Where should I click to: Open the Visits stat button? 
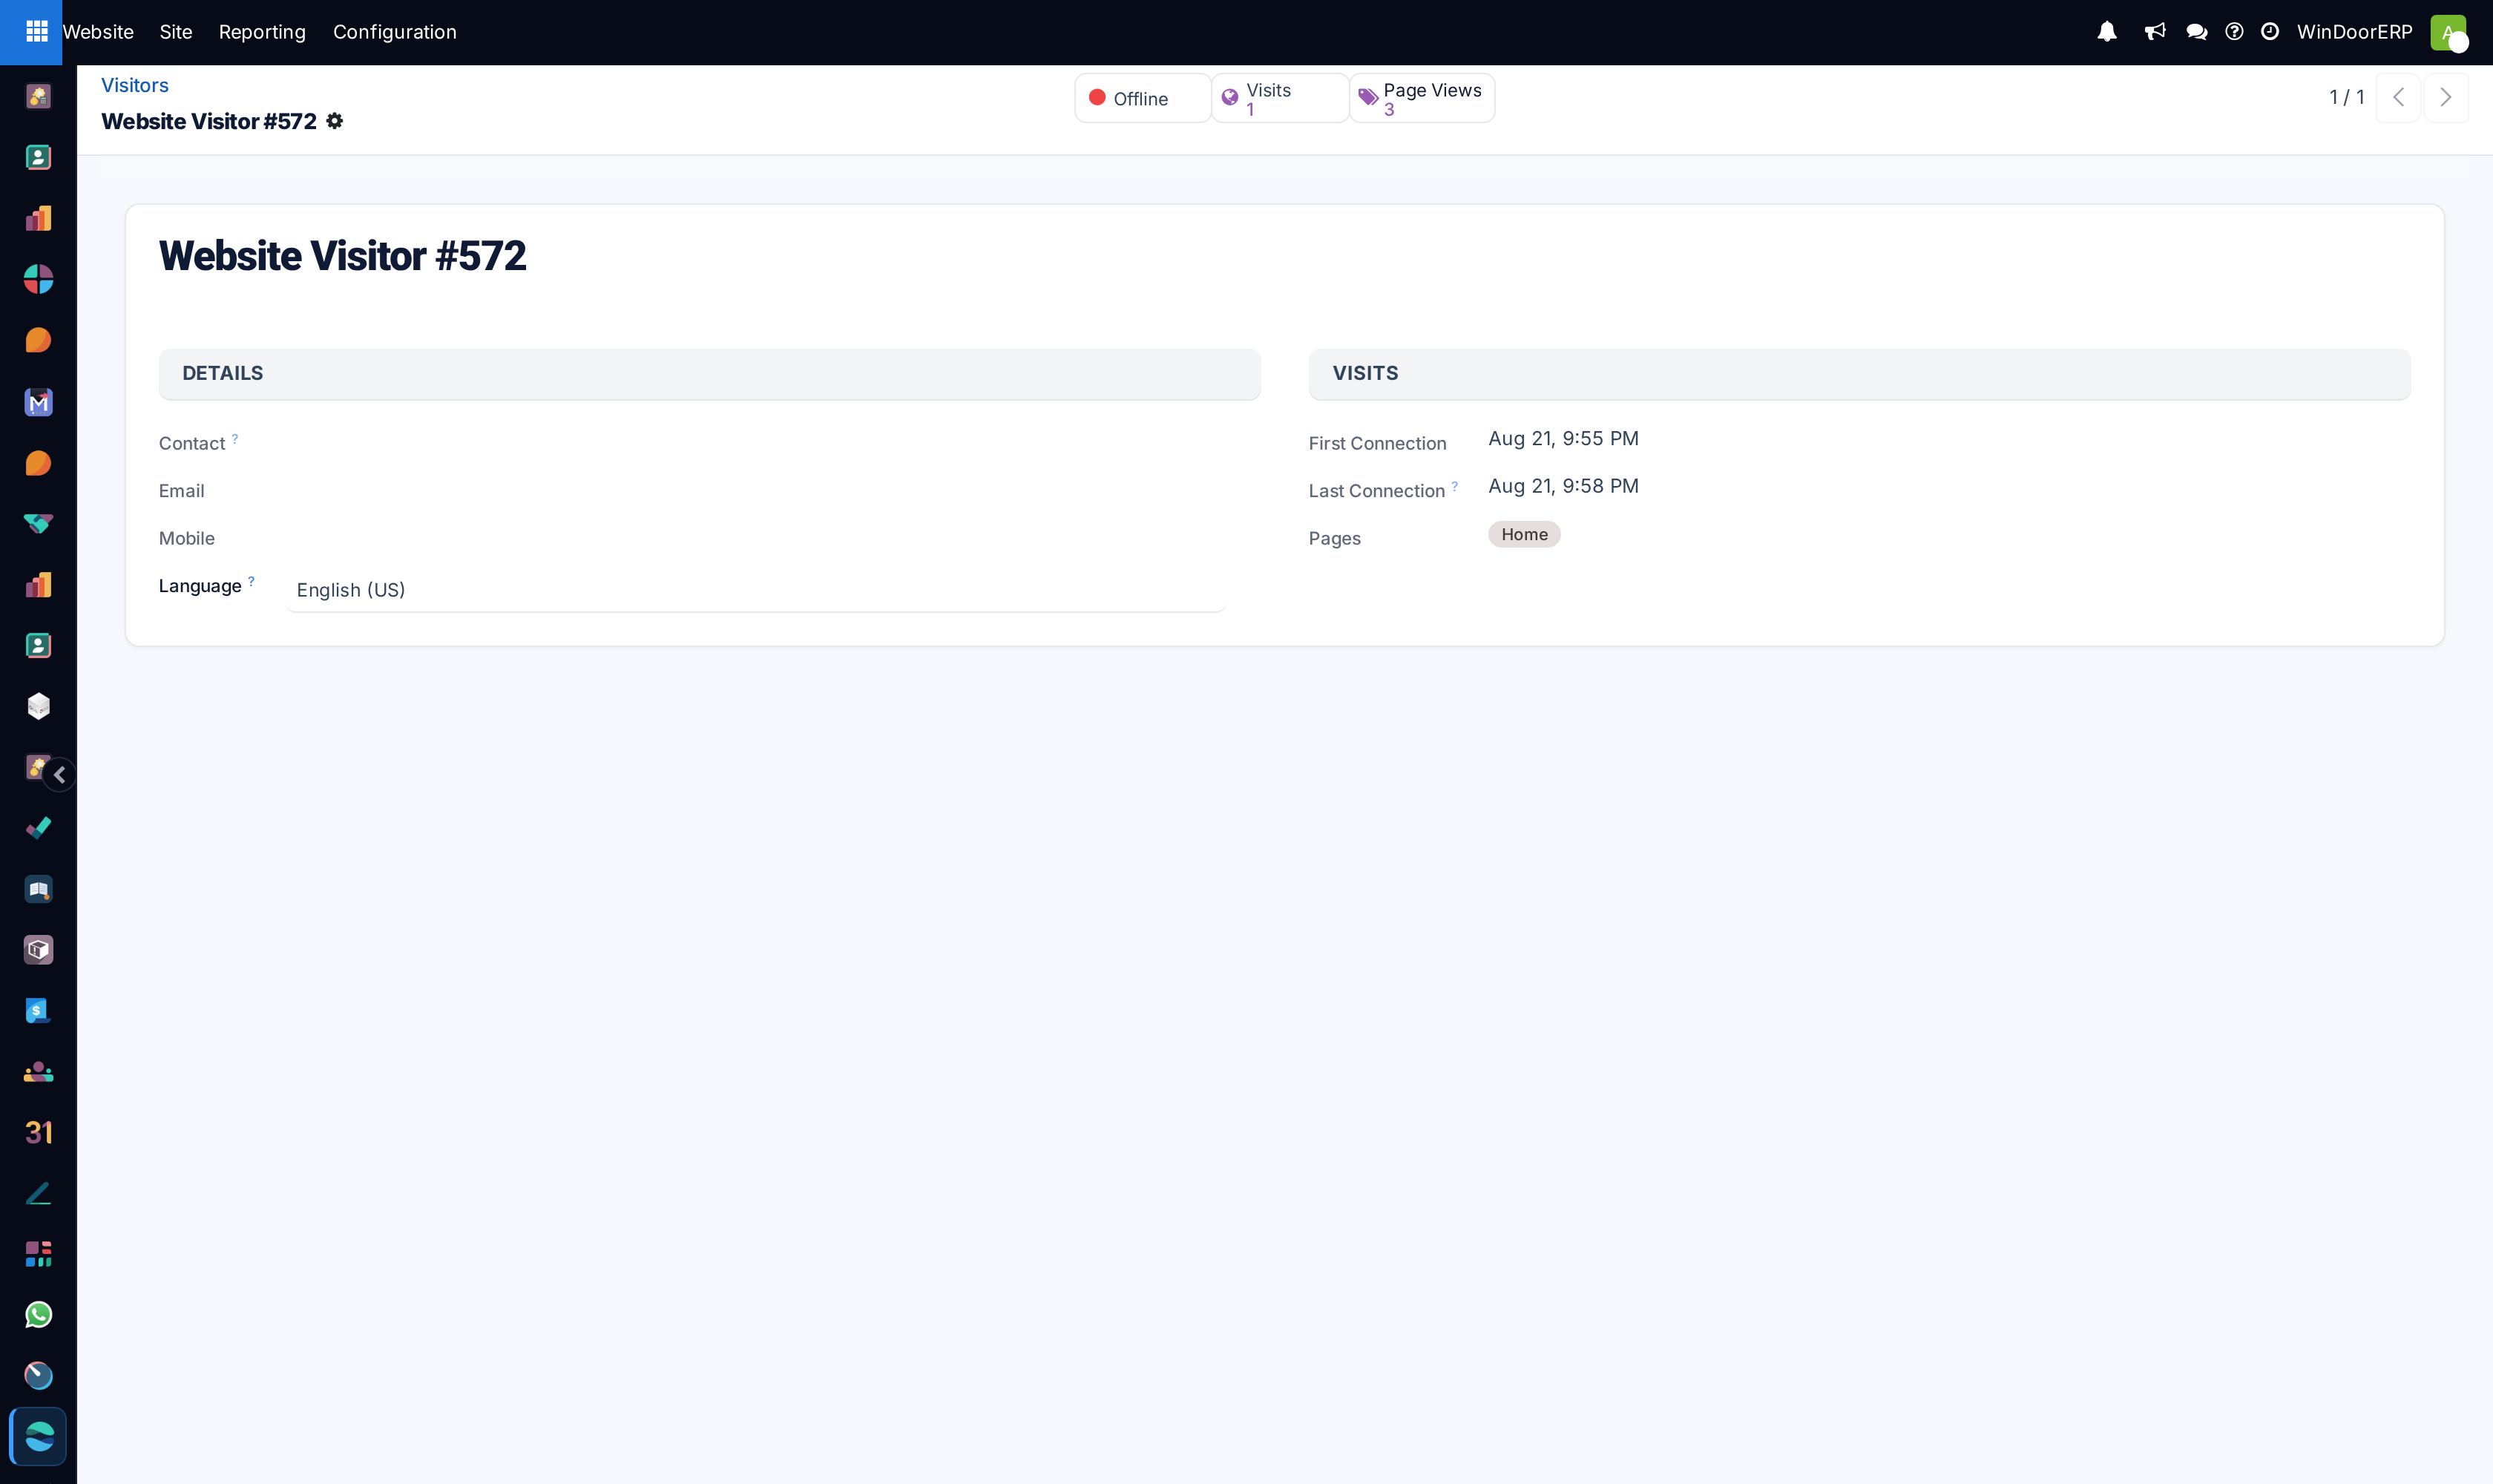(1280, 98)
